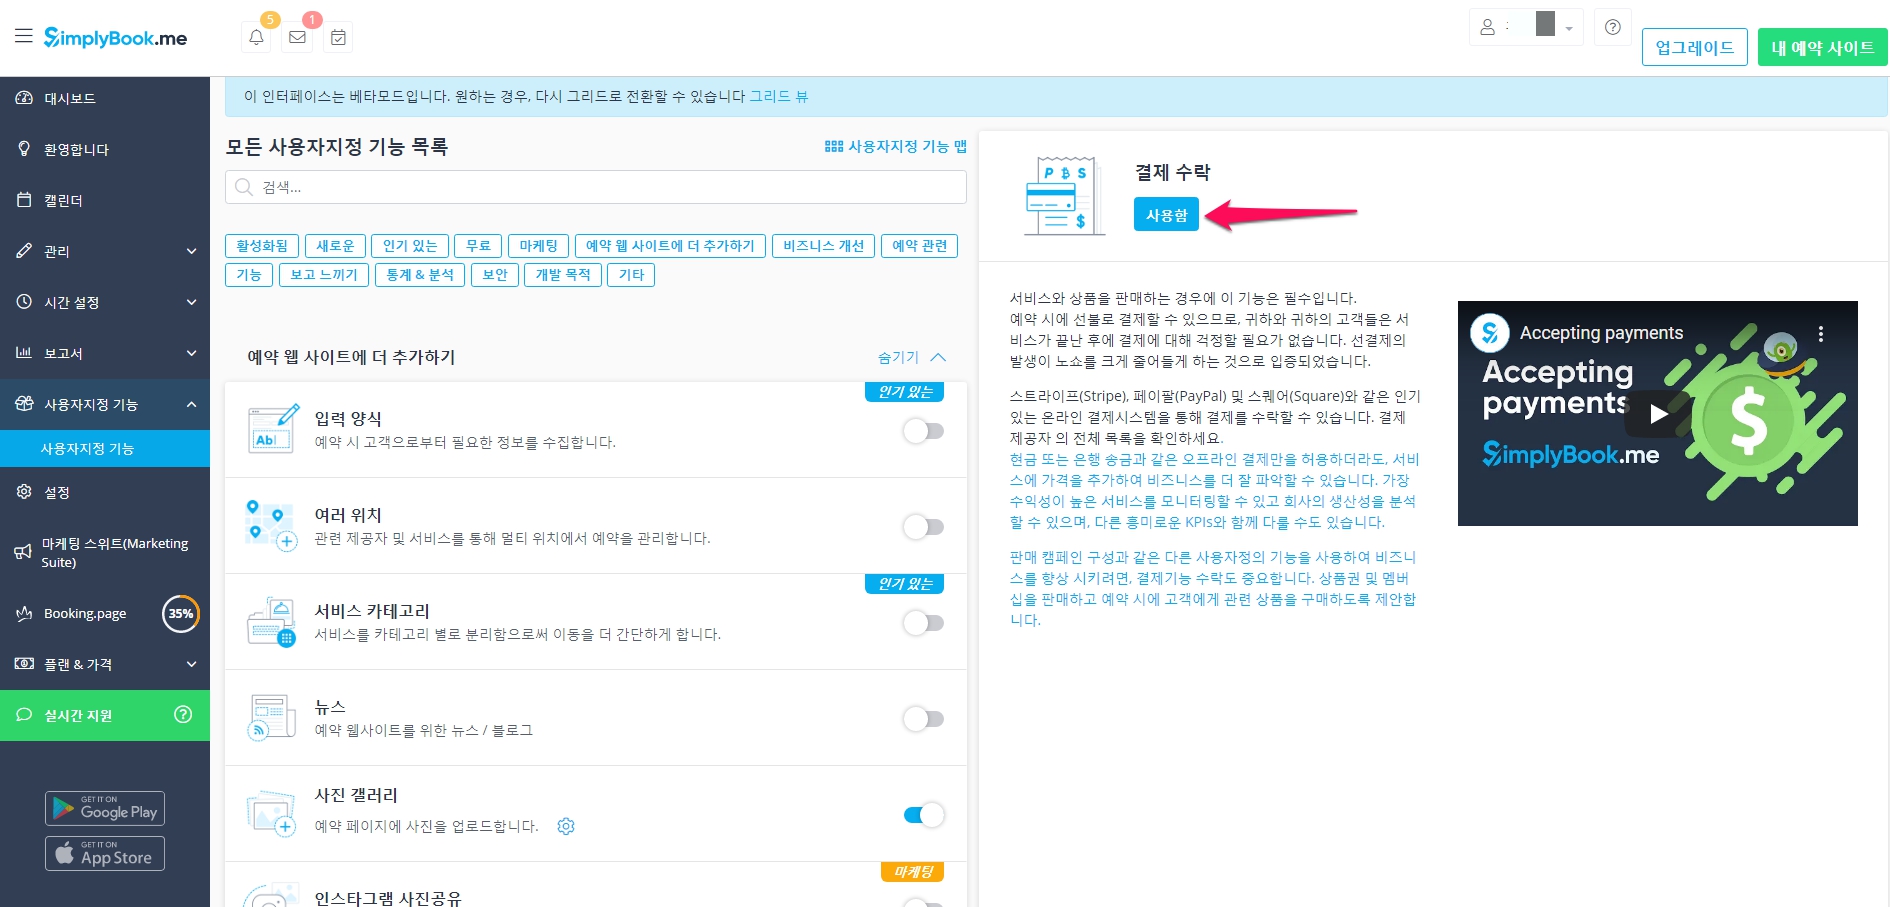Image resolution: width=1890 pixels, height=907 pixels.
Task: Open the notifications bell icon
Action: coord(256,38)
